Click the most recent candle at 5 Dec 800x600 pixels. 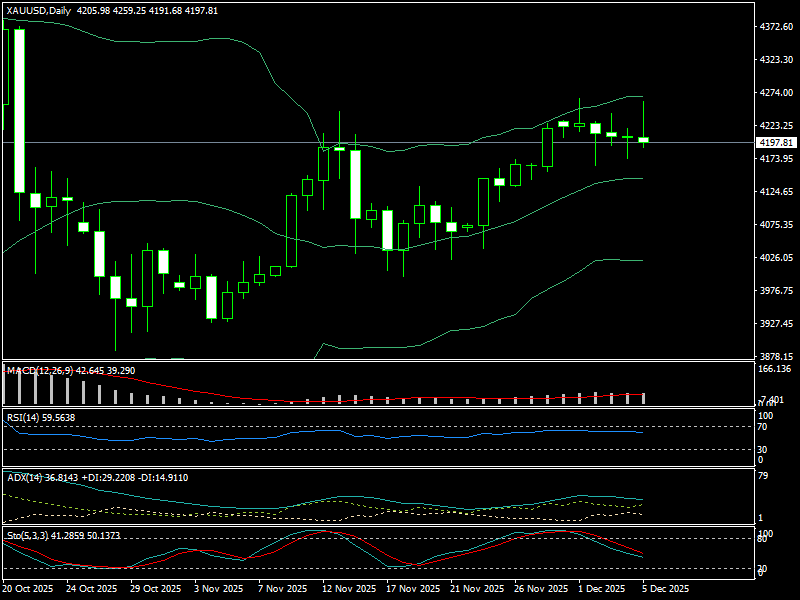644,140
